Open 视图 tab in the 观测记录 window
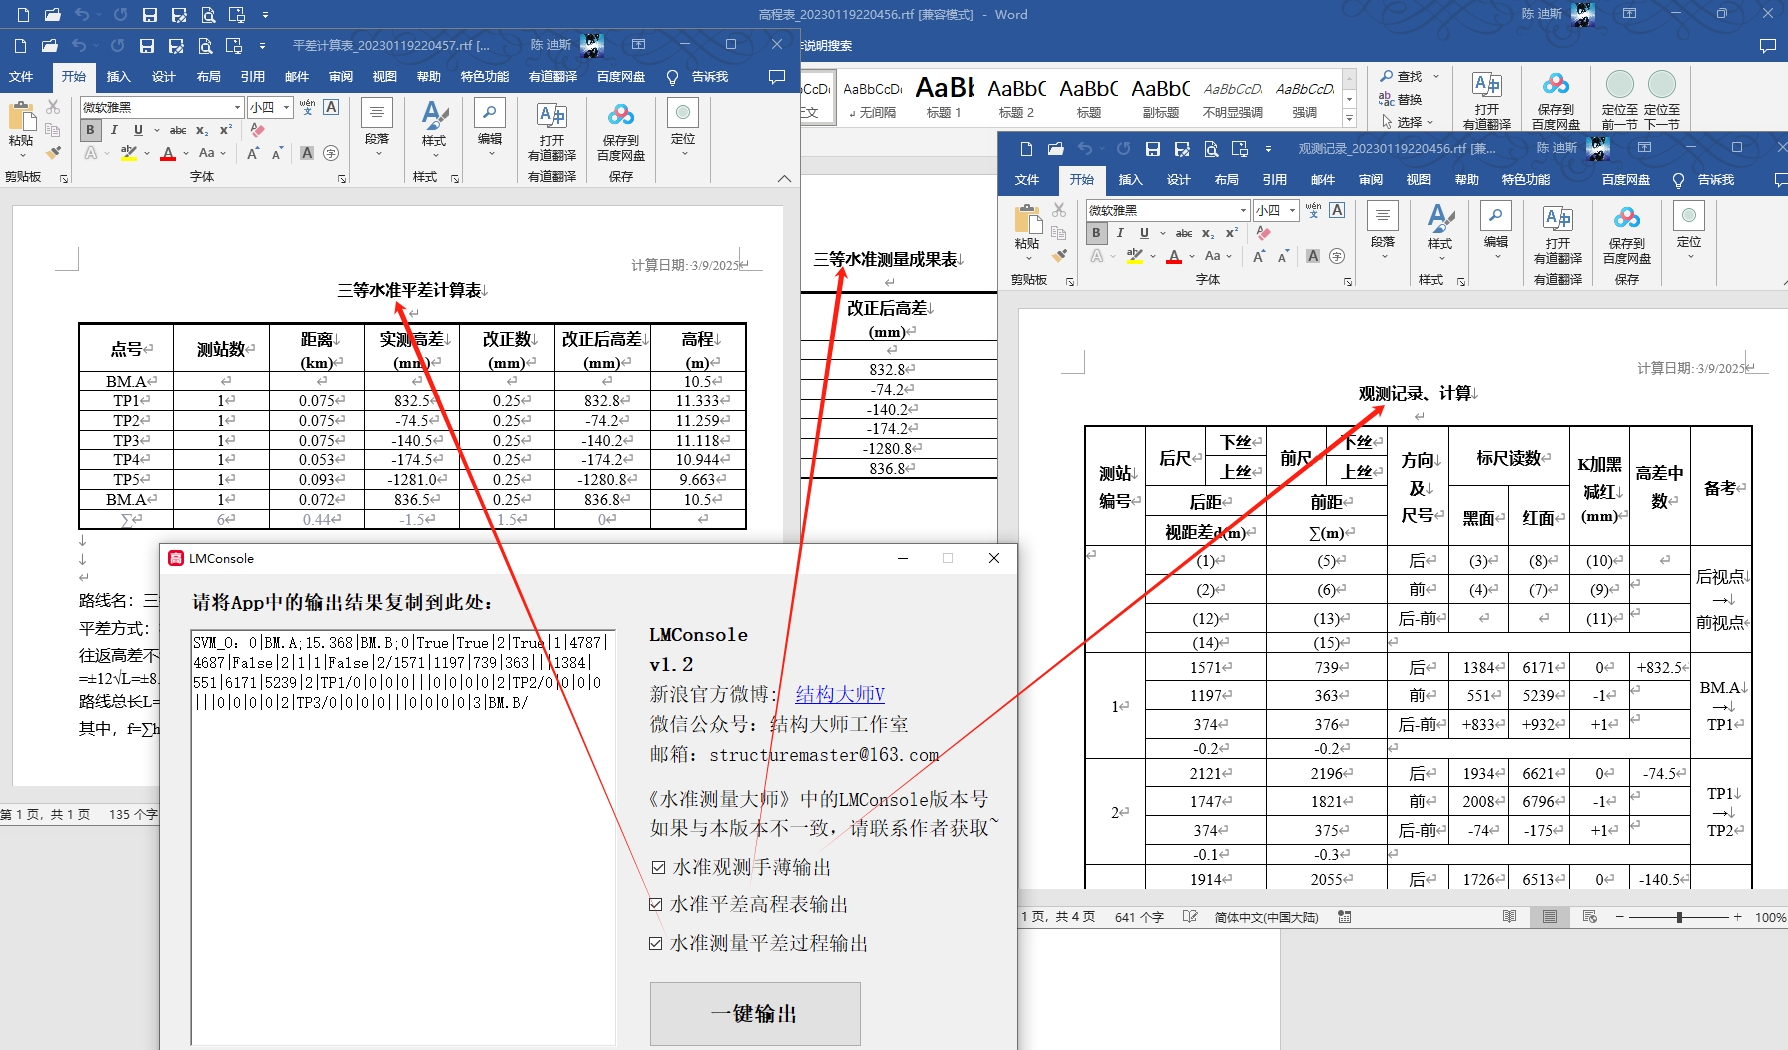1788x1050 pixels. [x=1418, y=180]
